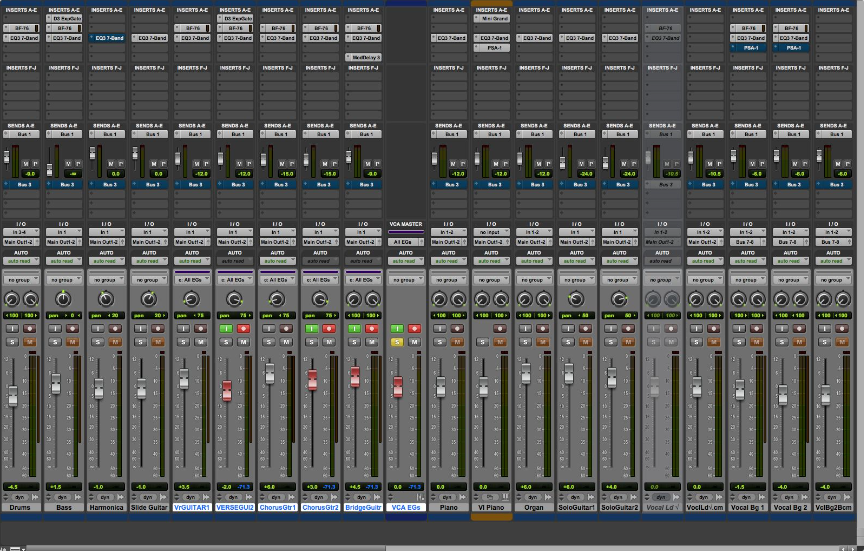Click the dyn voice button on Organ
The image size is (864, 551).
pos(532,497)
